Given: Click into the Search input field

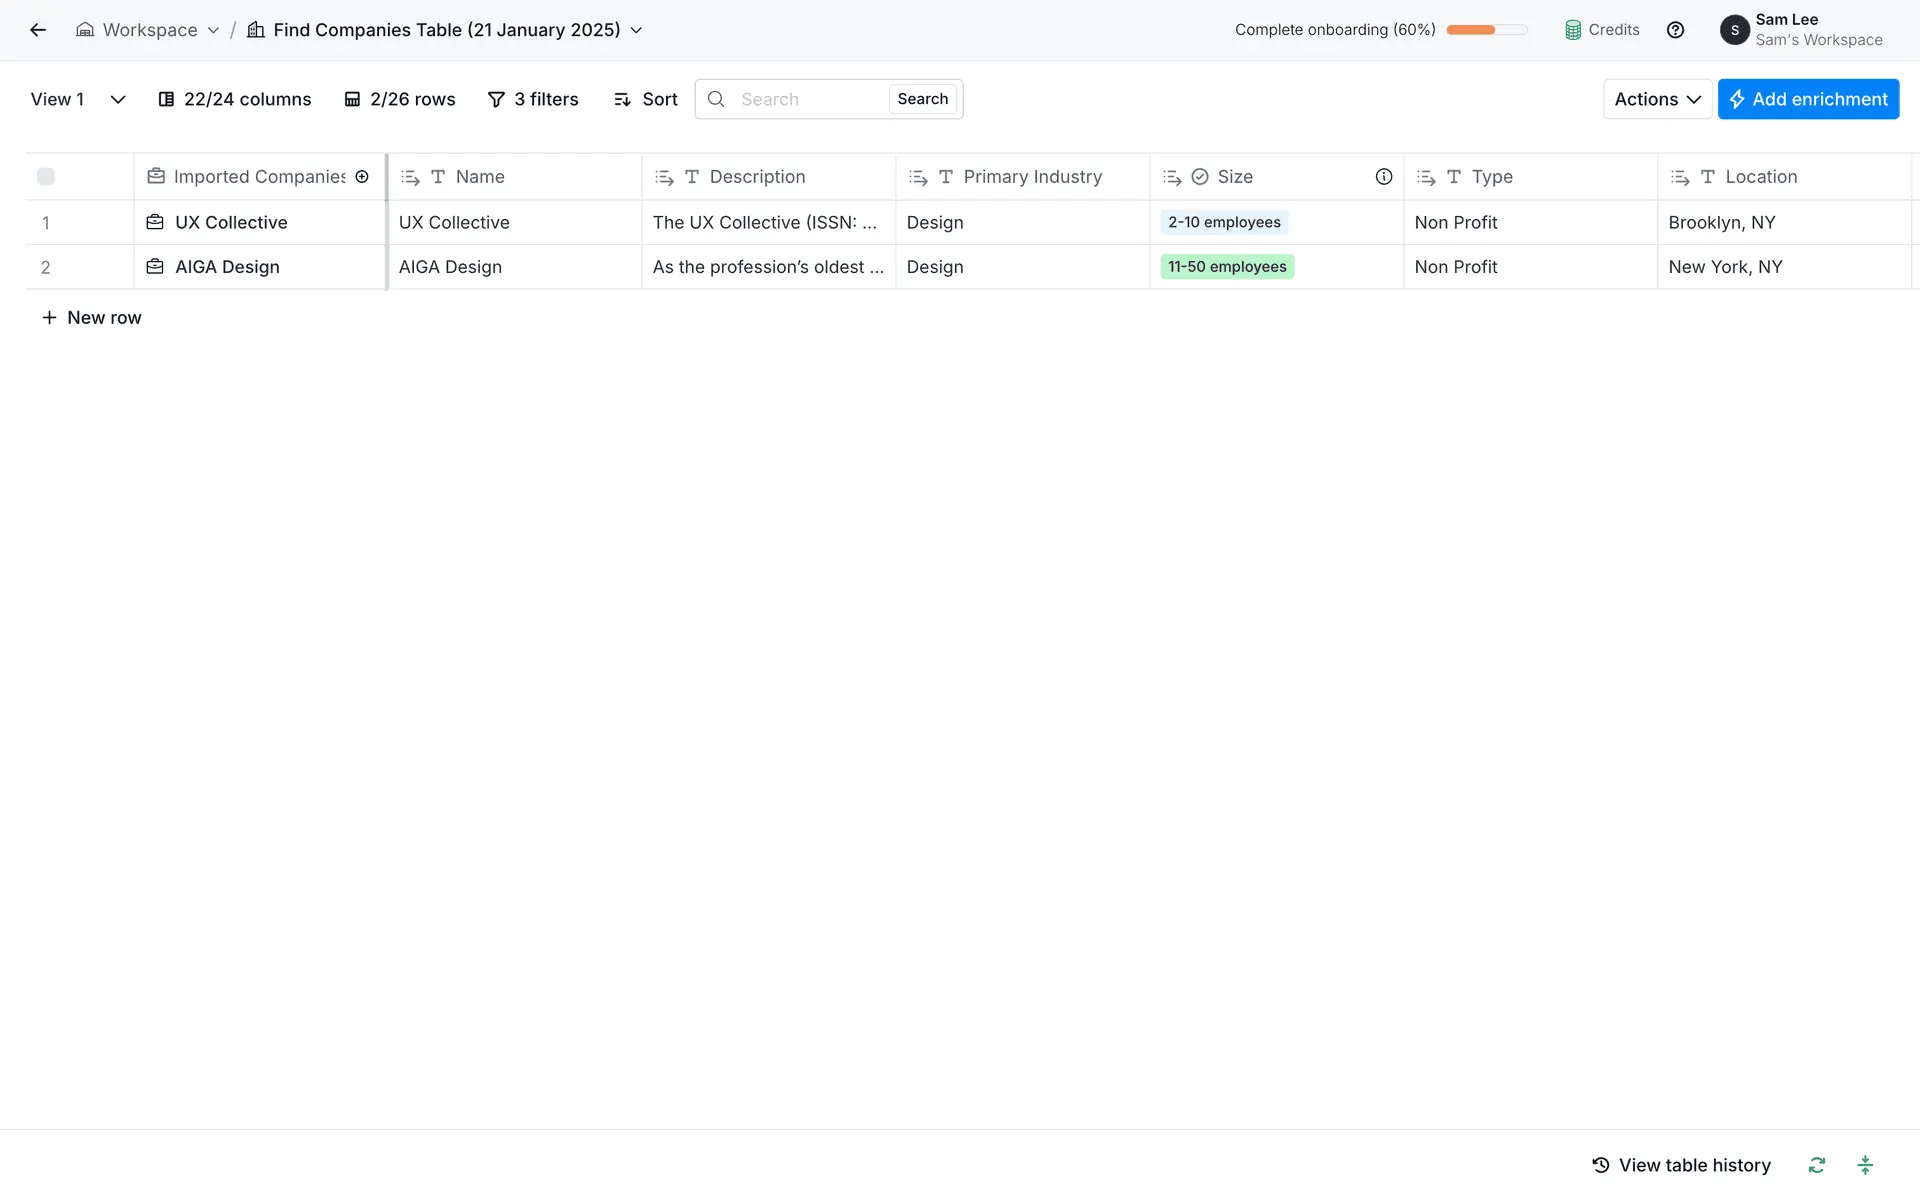Looking at the screenshot, I should [x=808, y=99].
